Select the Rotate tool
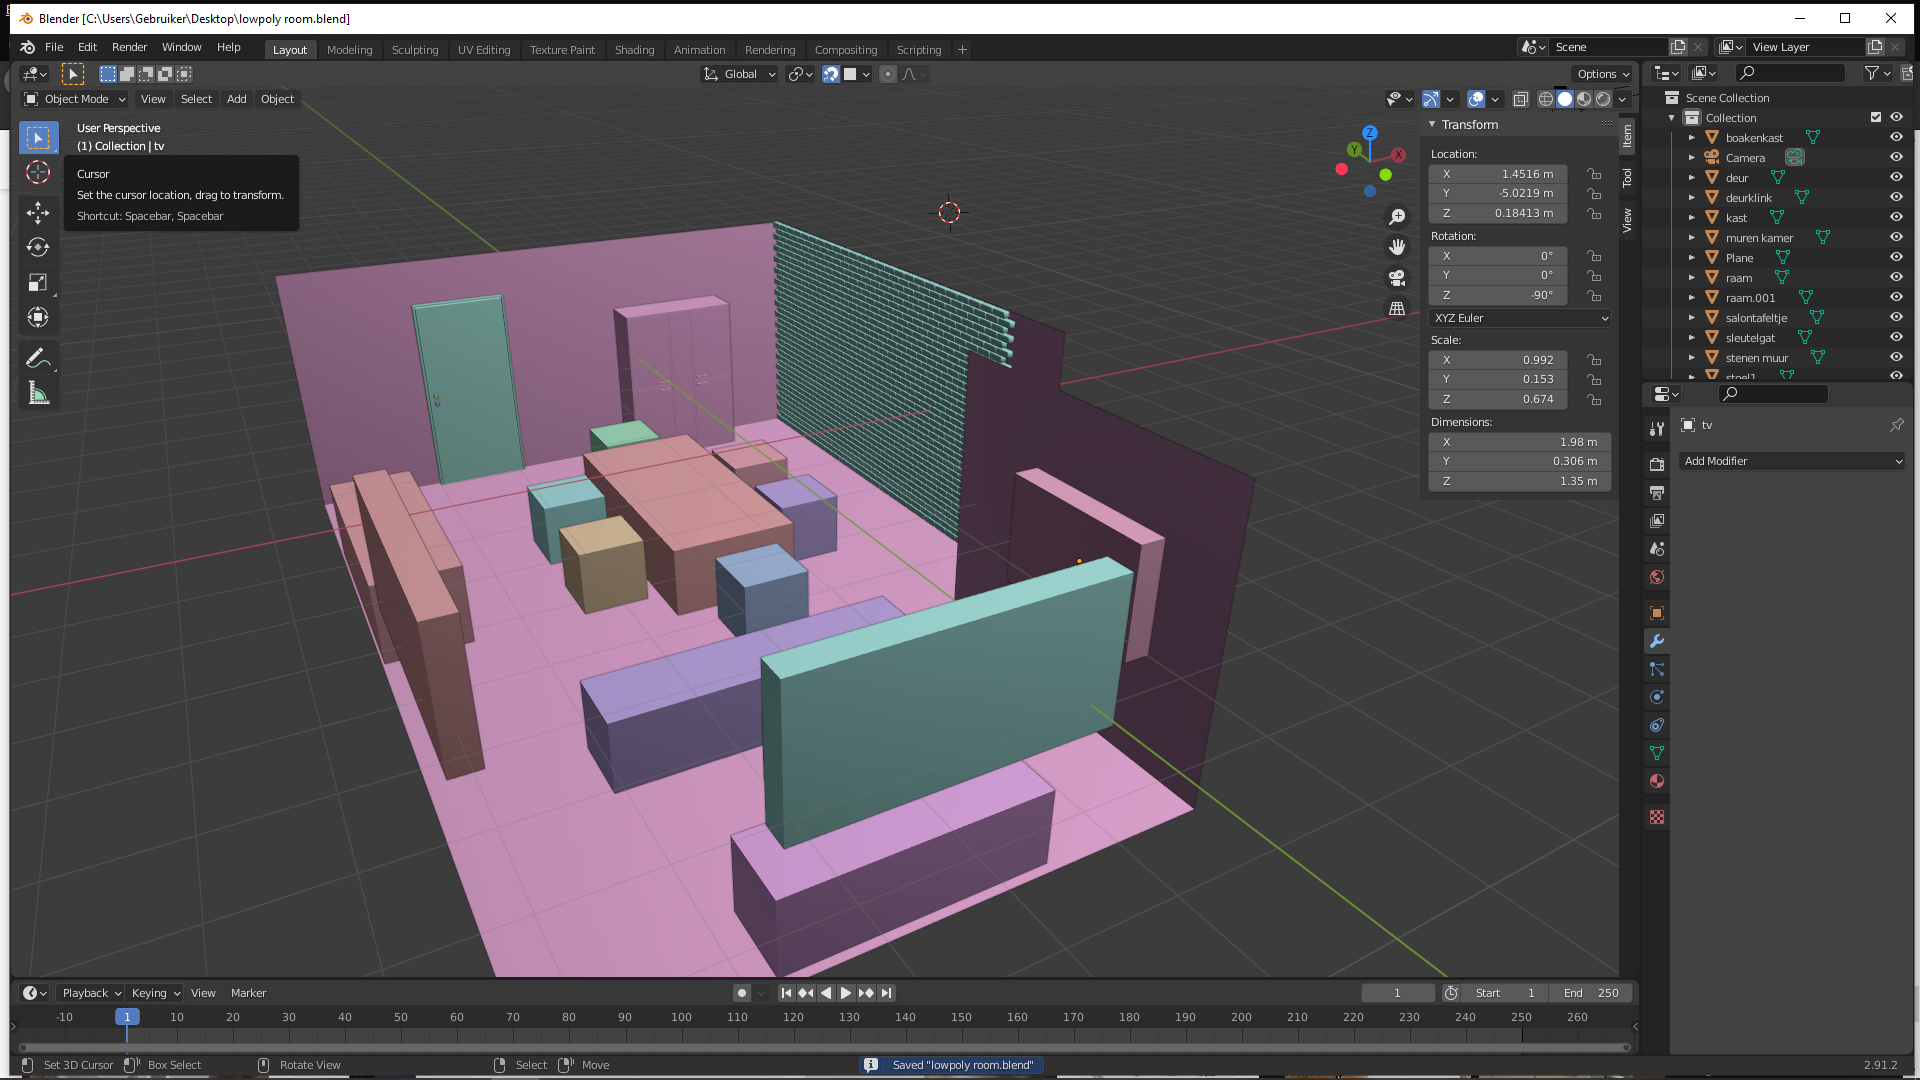 coord(38,247)
